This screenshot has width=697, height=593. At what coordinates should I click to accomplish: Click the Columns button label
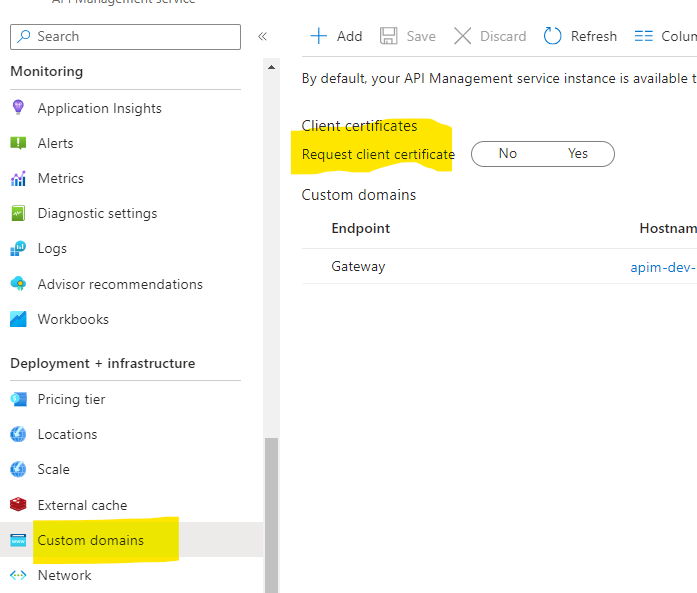click(679, 36)
